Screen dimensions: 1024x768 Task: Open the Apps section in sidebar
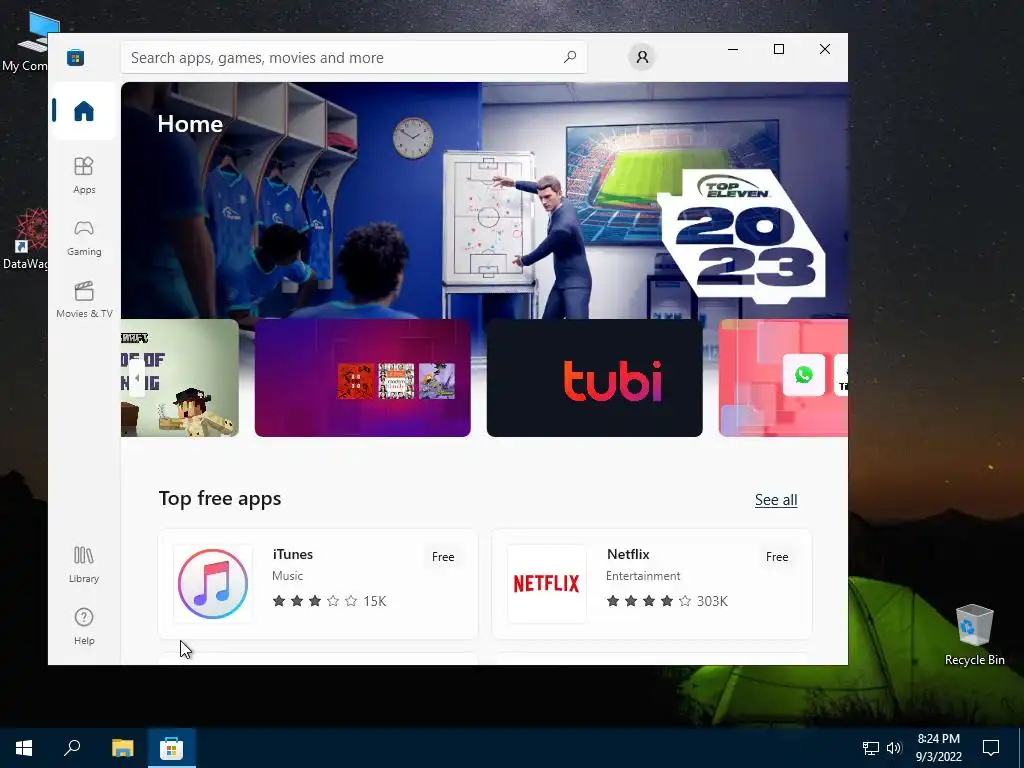[x=84, y=175]
